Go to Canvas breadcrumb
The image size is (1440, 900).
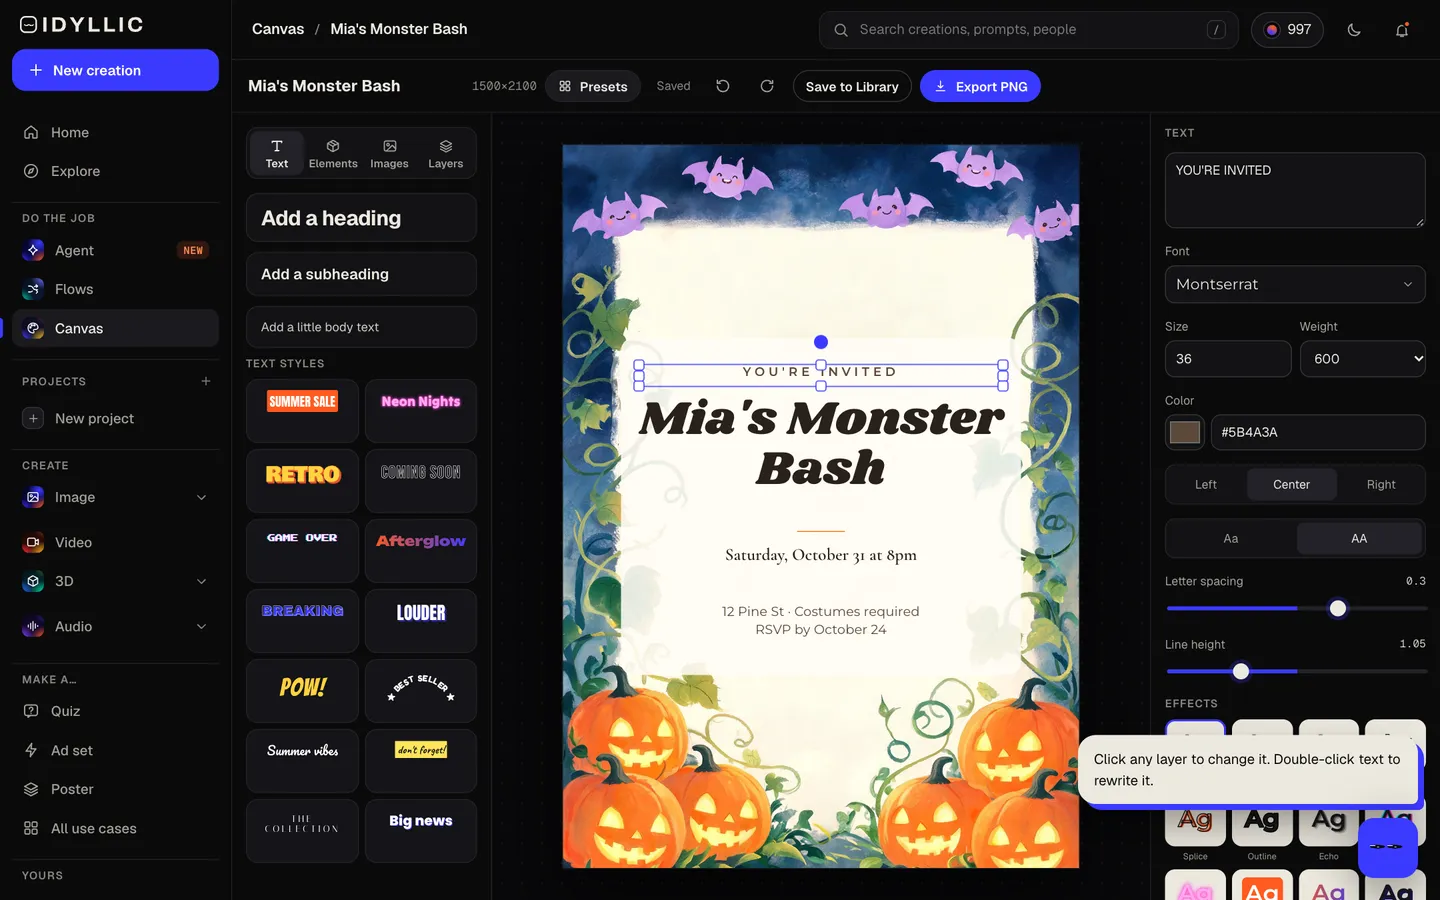pyautogui.click(x=278, y=29)
